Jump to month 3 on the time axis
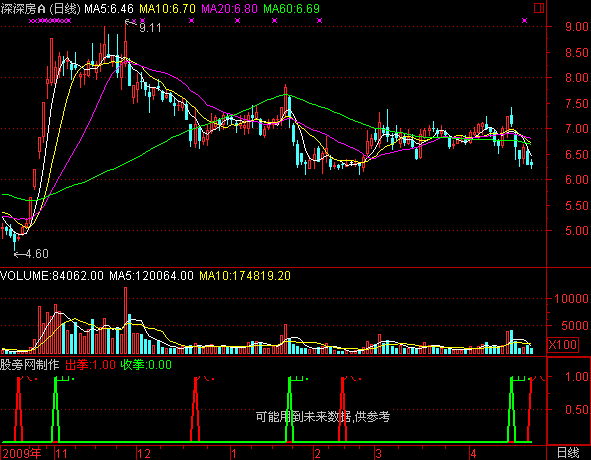The width and height of the screenshot is (591, 460). 379,454
